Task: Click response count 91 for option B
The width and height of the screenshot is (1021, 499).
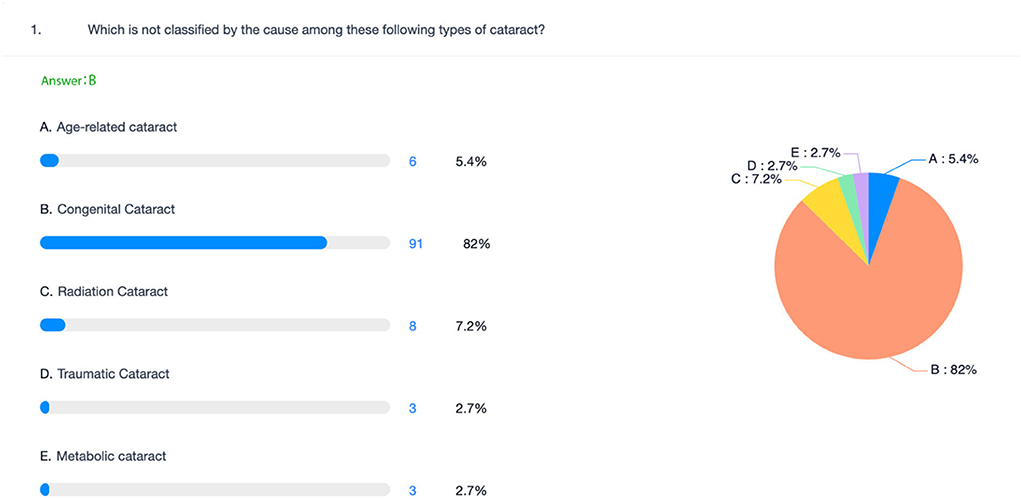Action: tap(416, 244)
